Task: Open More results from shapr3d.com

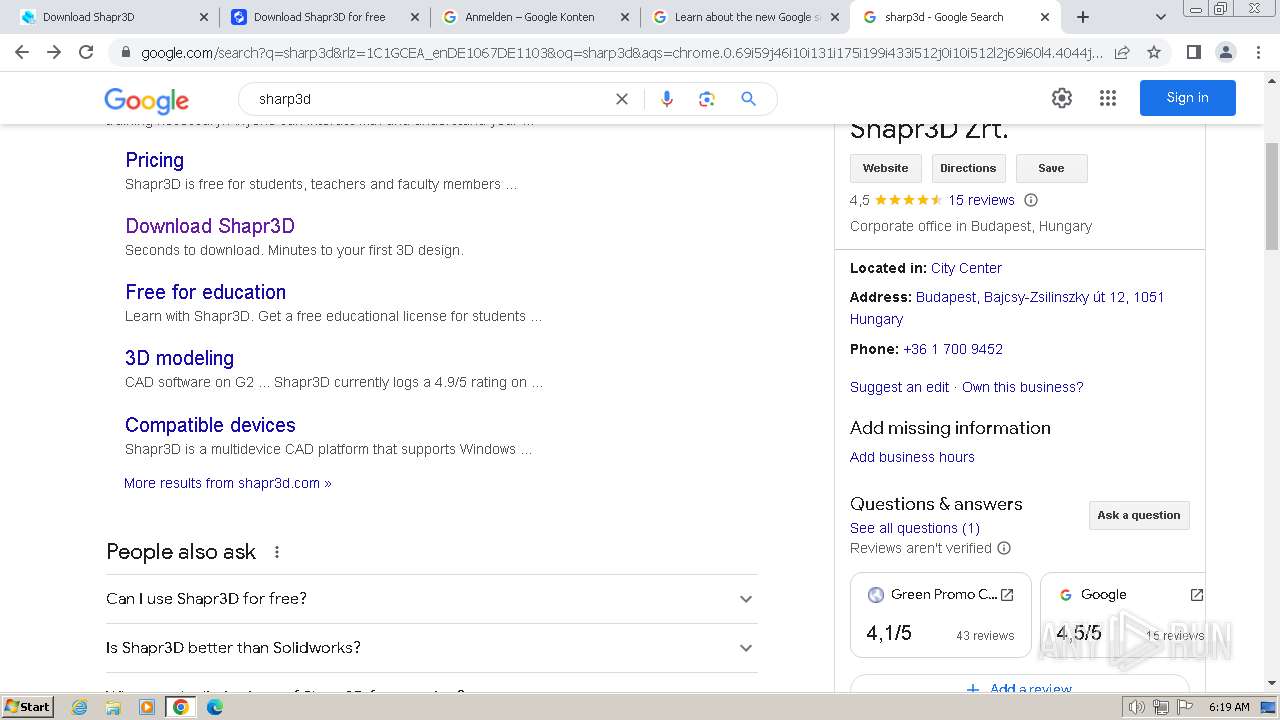Action: [228, 483]
